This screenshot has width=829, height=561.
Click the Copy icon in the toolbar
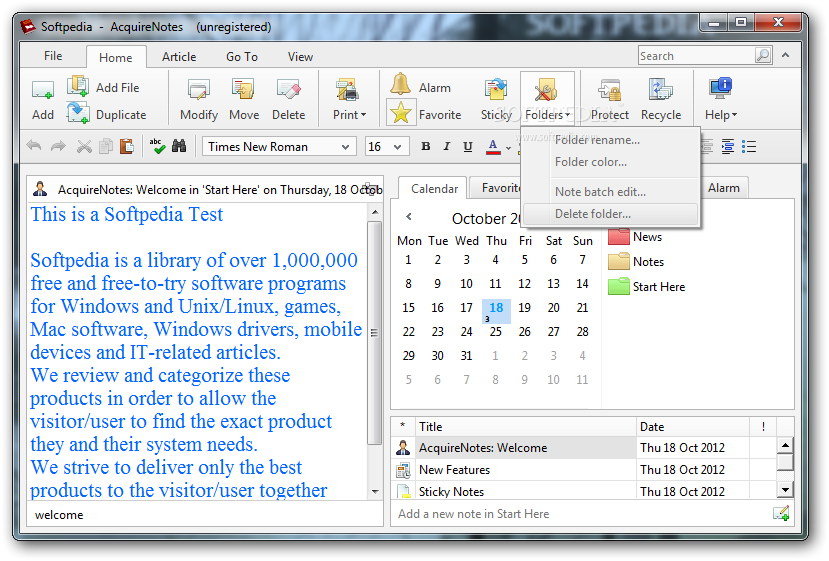(106, 146)
